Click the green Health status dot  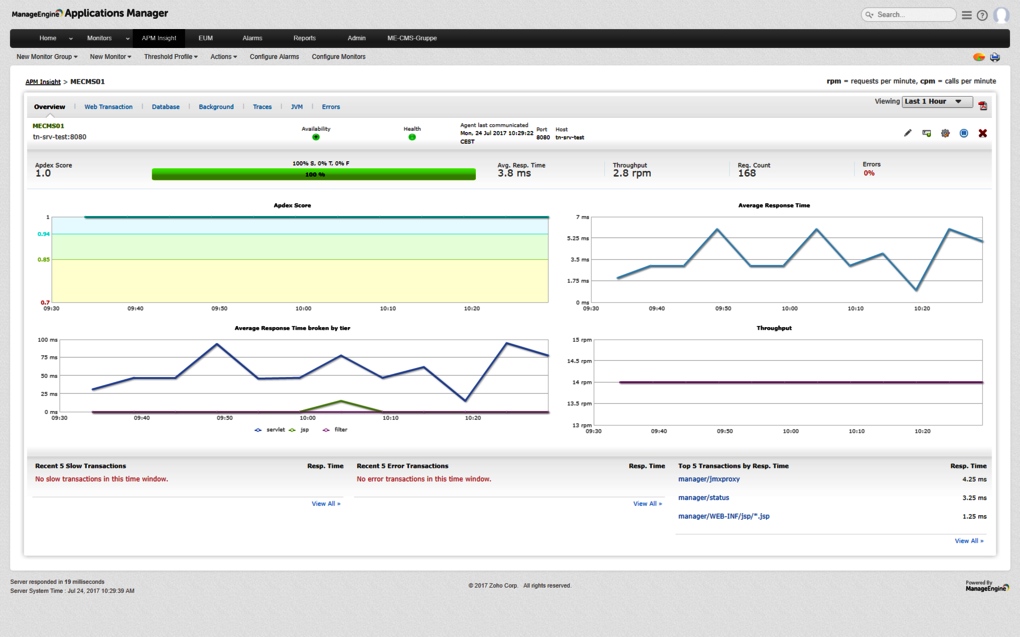click(x=412, y=137)
